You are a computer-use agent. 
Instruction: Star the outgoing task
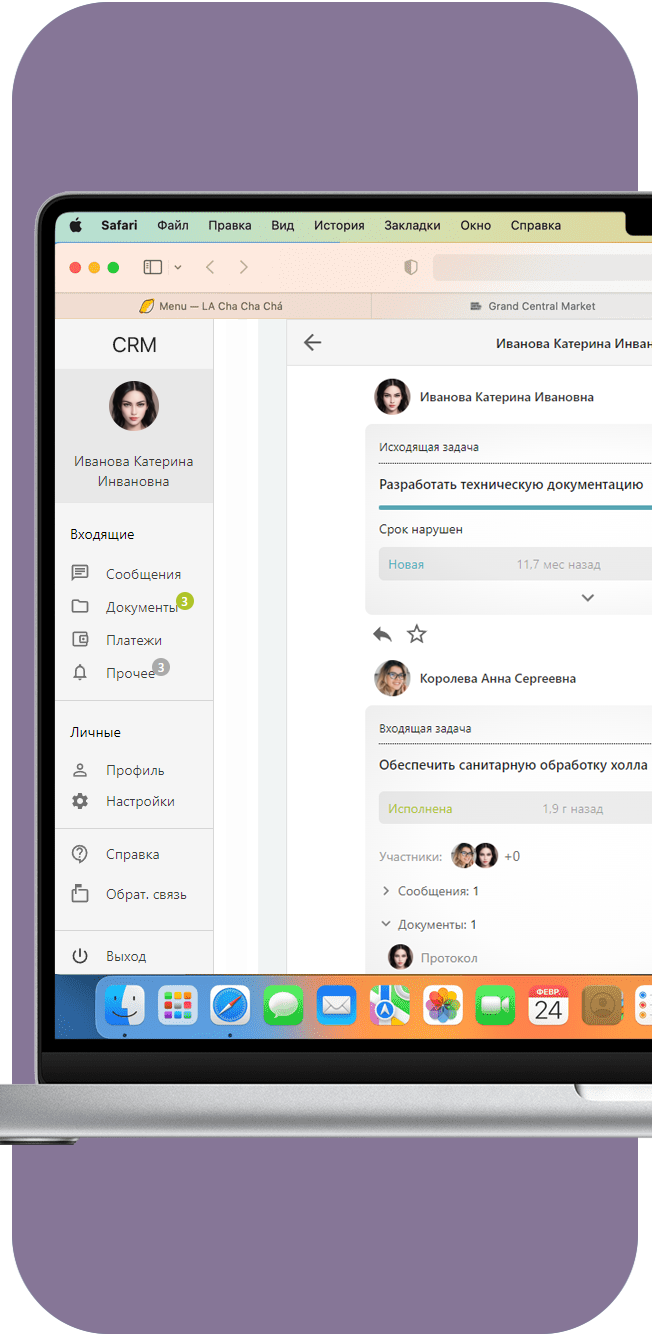click(417, 634)
